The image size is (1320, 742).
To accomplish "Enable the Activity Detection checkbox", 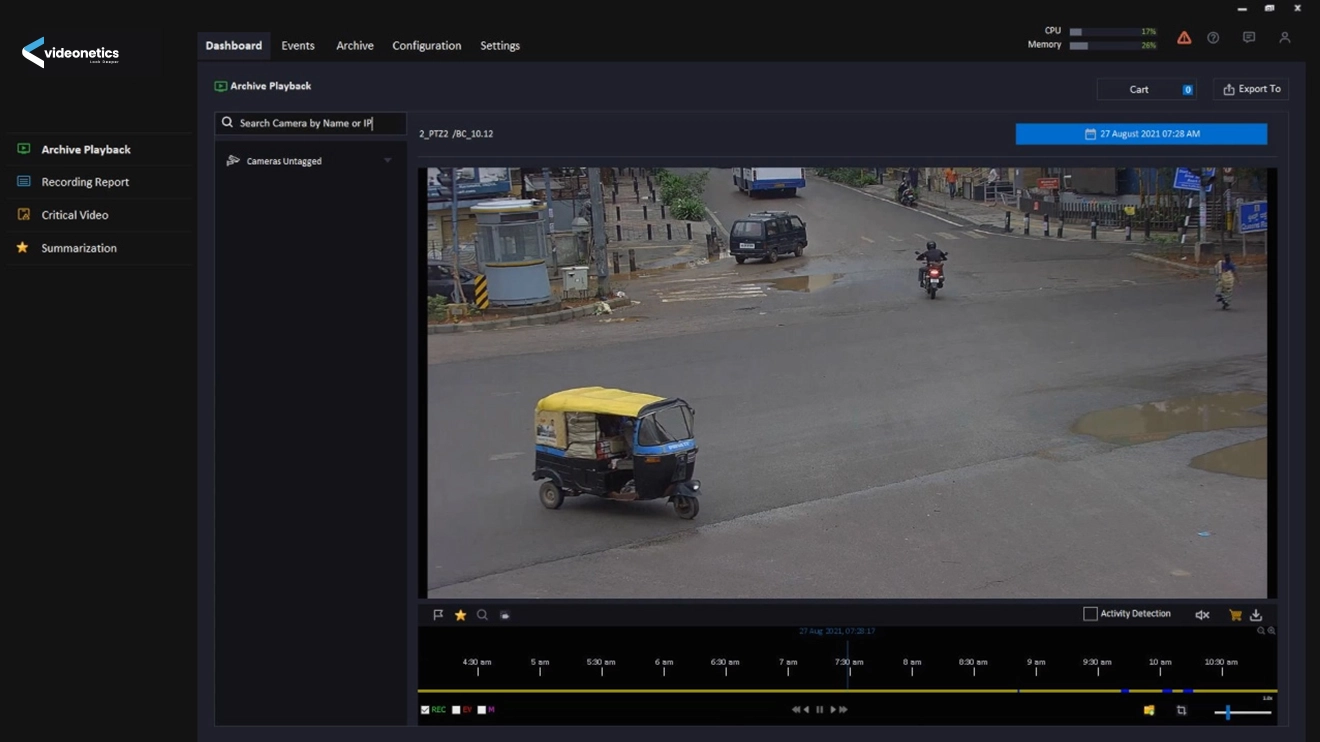I will 1090,614.
